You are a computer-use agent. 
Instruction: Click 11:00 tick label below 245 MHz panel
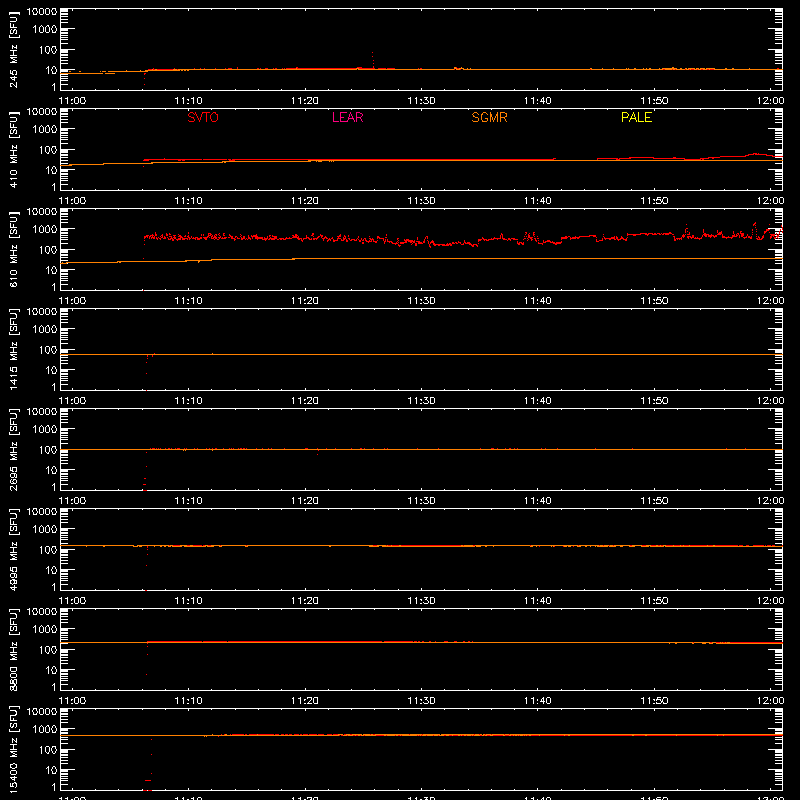coord(72,101)
